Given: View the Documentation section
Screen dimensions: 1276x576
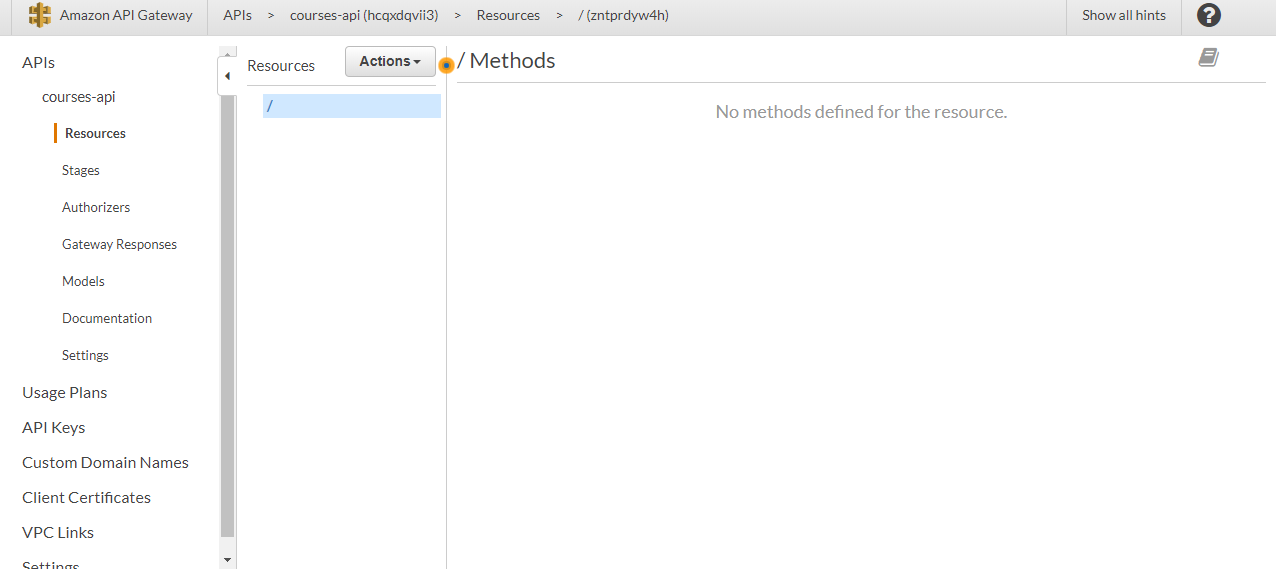Looking at the screenshot, I should [x=107, y=318].
